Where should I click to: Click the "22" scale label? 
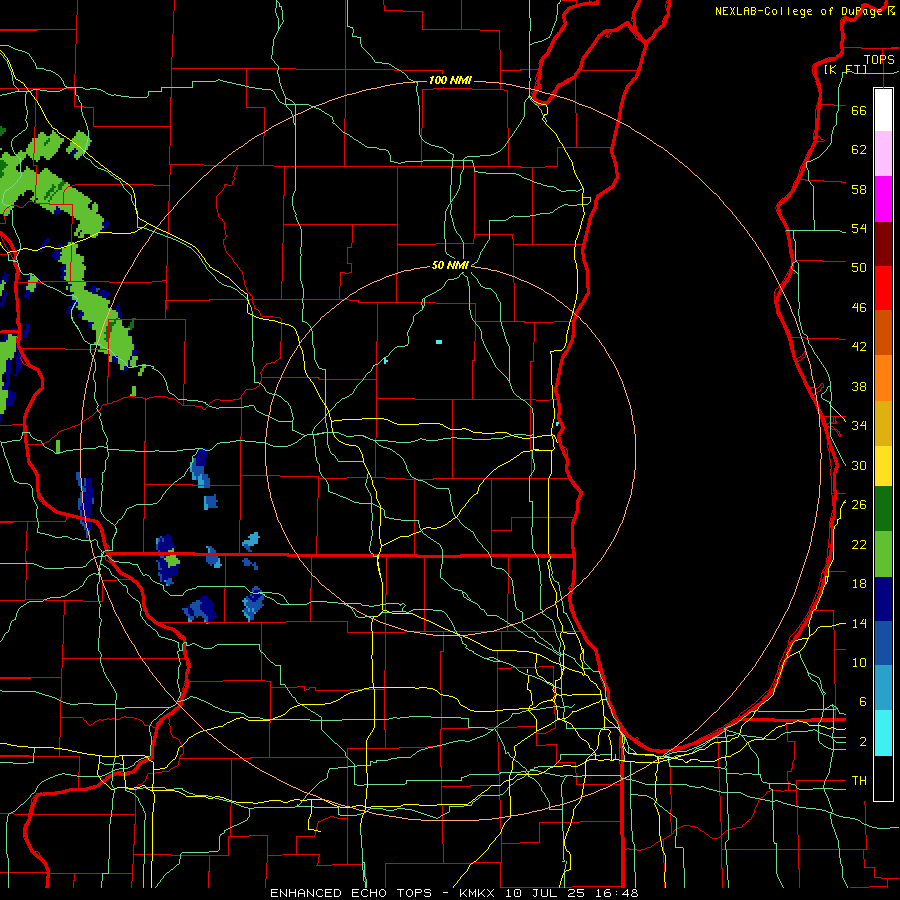point(859,544)
